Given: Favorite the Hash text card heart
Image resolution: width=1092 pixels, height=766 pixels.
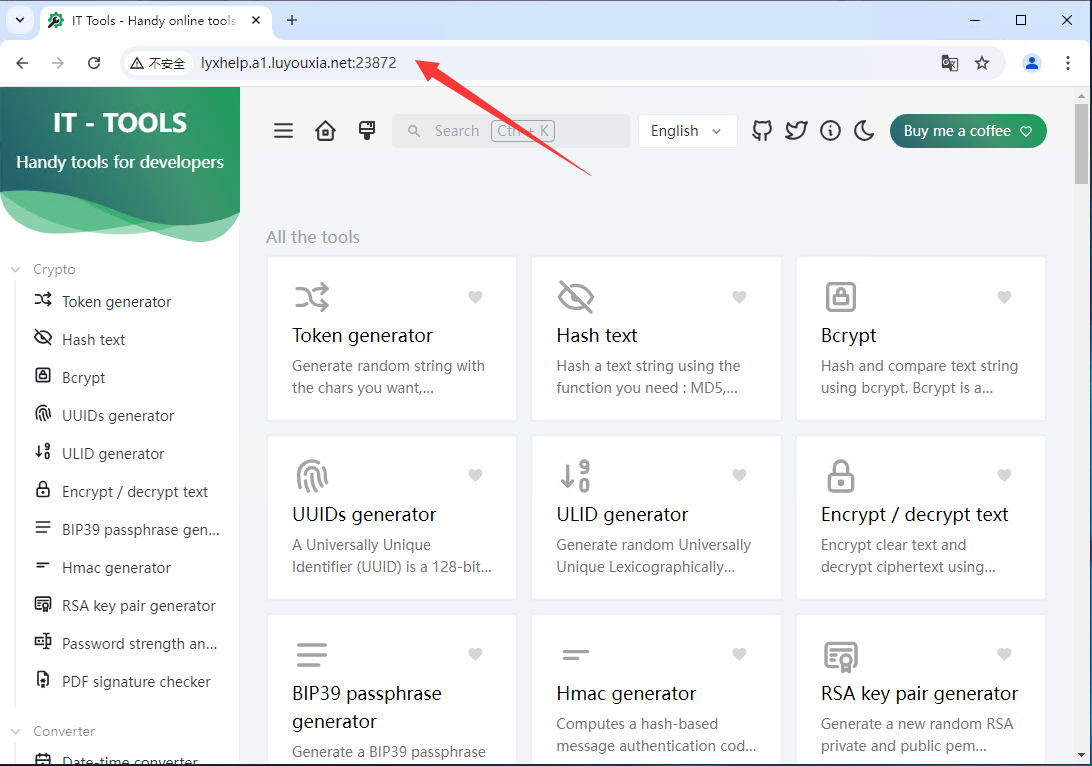Looking at the screenshot, I should 740,297.
